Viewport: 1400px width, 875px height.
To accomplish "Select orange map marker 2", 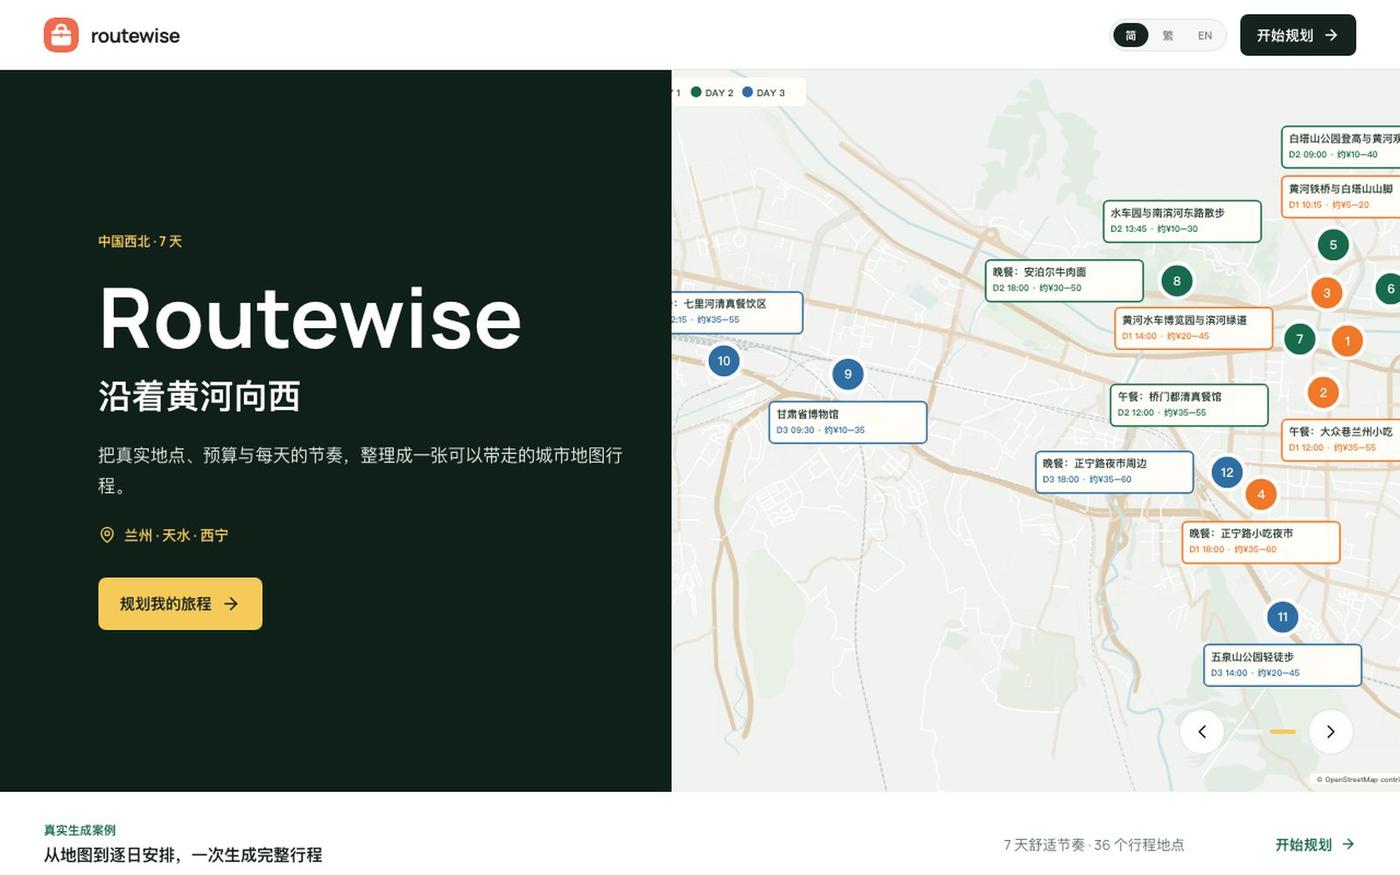I will tap(1323, 393).
